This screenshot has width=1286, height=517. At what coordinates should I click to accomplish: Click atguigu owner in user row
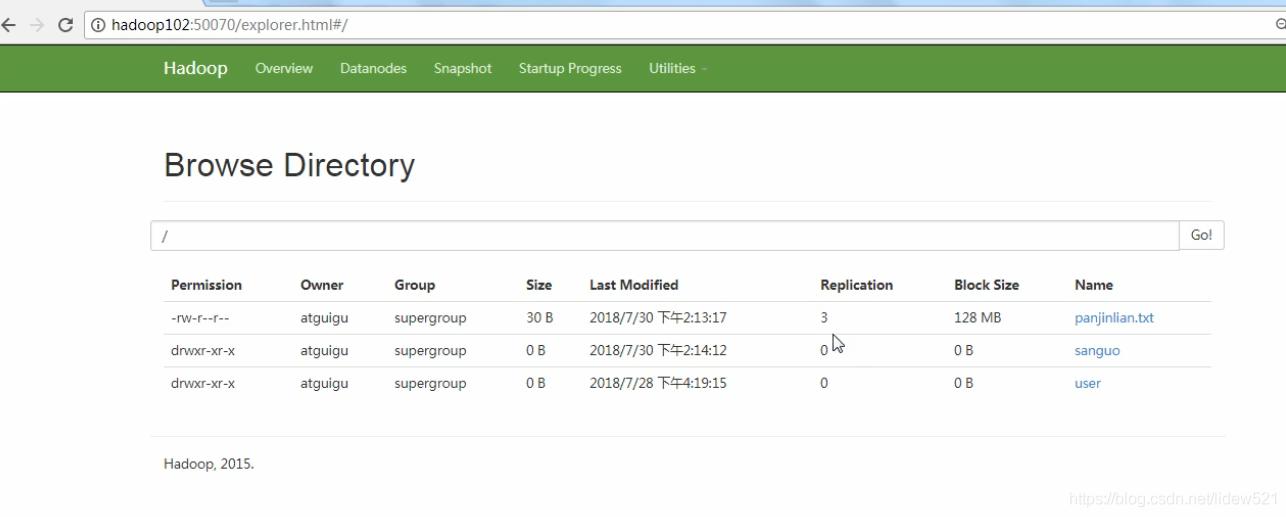(x=324, y=383)
